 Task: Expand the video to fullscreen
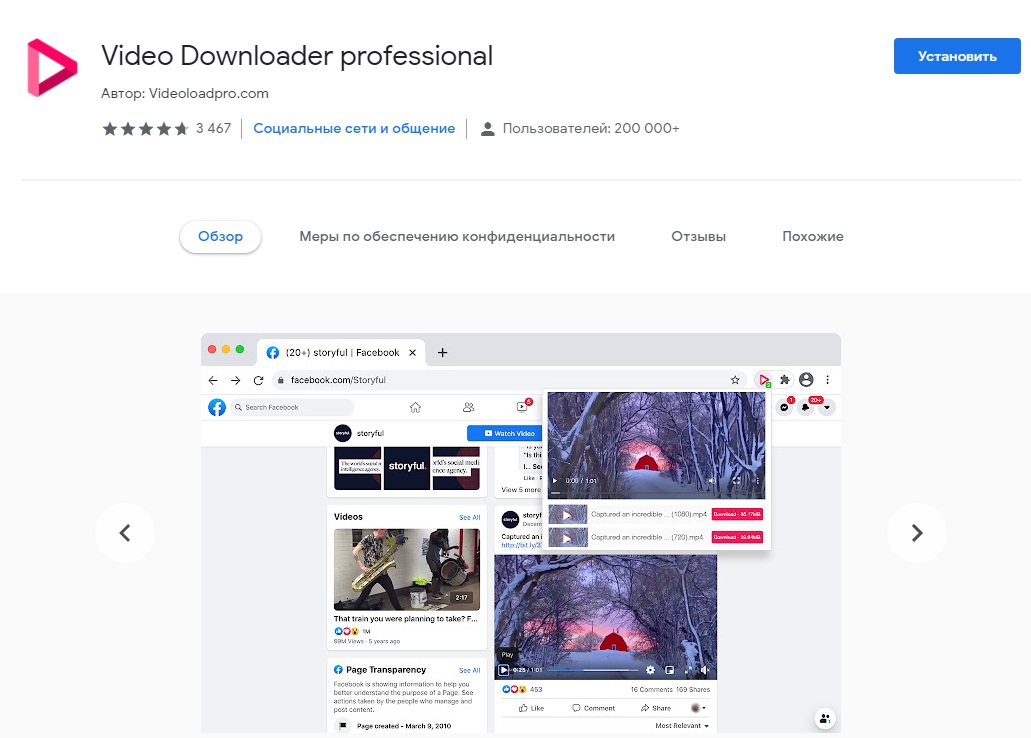[689, 670]
